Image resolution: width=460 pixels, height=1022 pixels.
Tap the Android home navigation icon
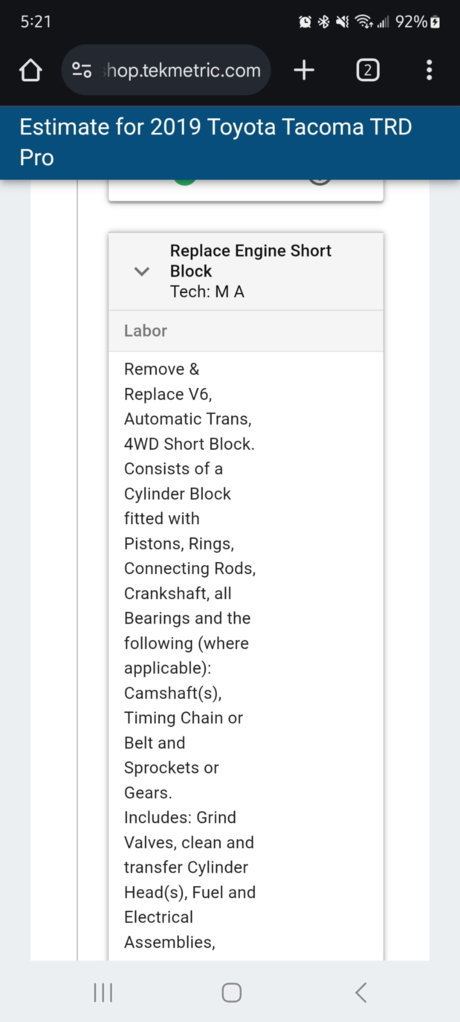point(231,992)
